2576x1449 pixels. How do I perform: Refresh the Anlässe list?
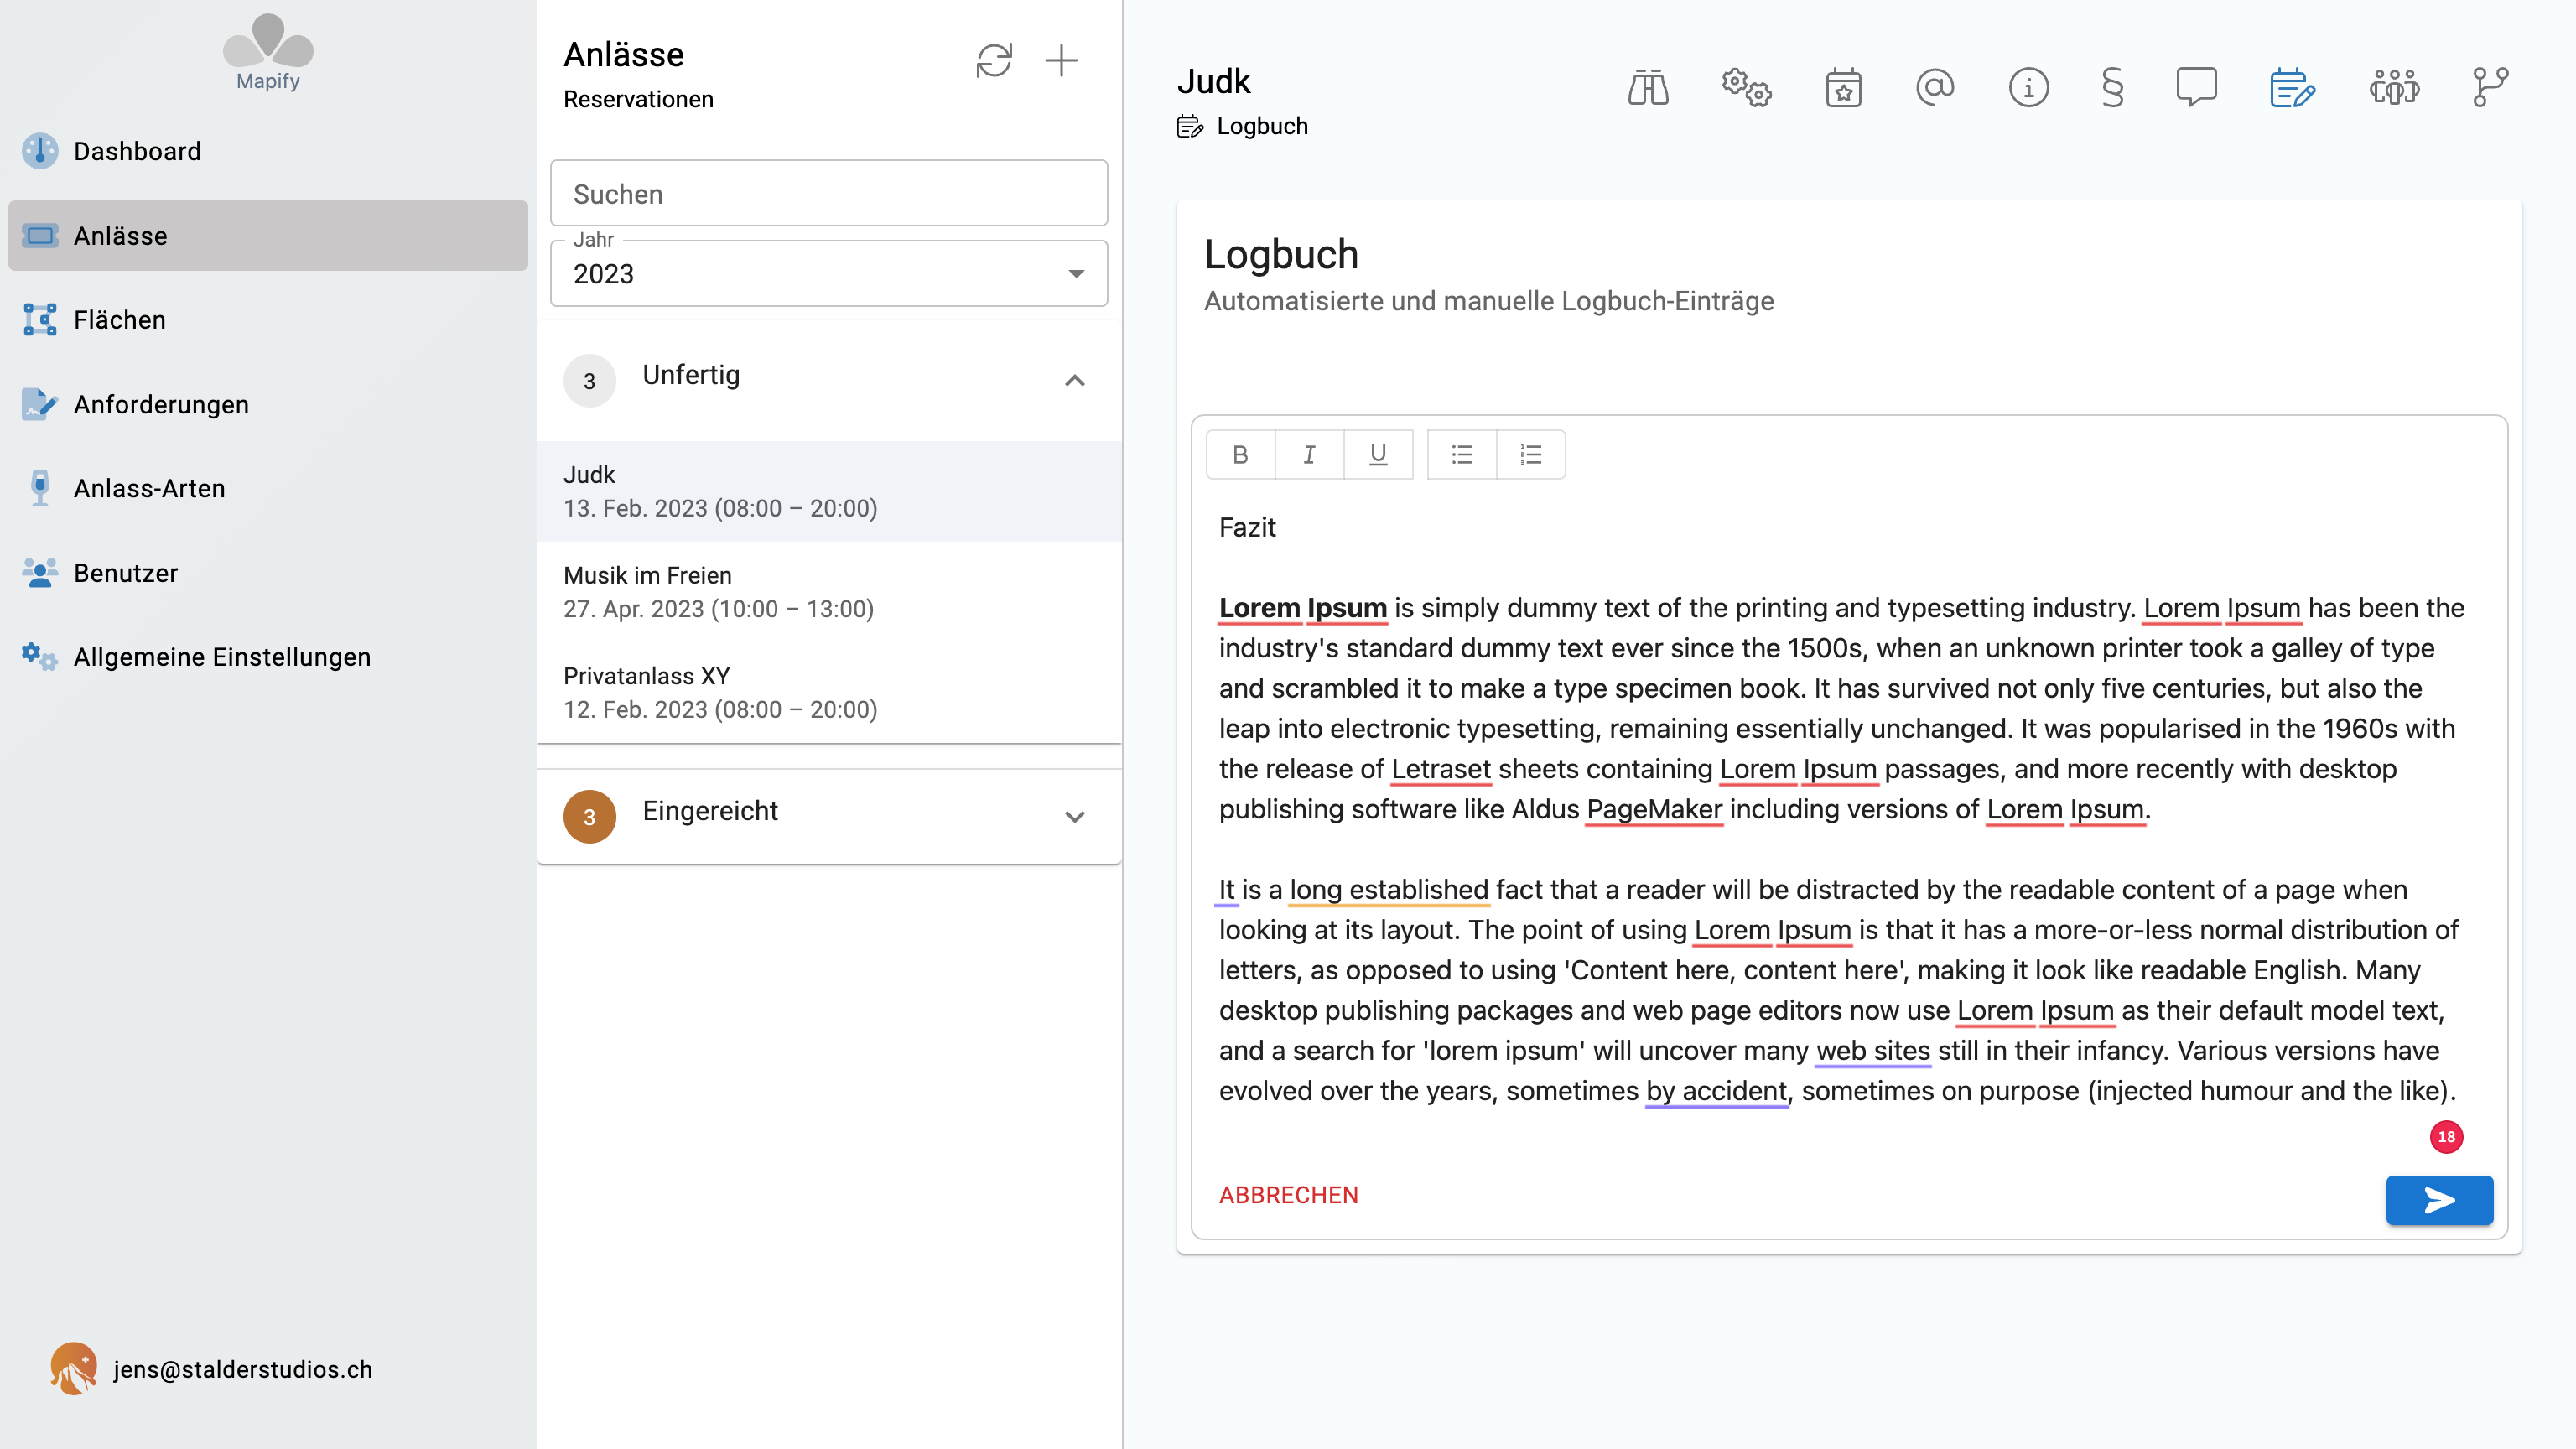tap(995, 61)
